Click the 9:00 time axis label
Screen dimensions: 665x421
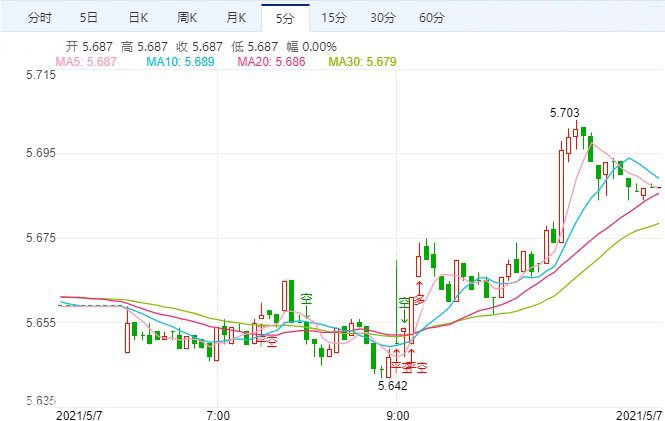[x=397, y=413]
